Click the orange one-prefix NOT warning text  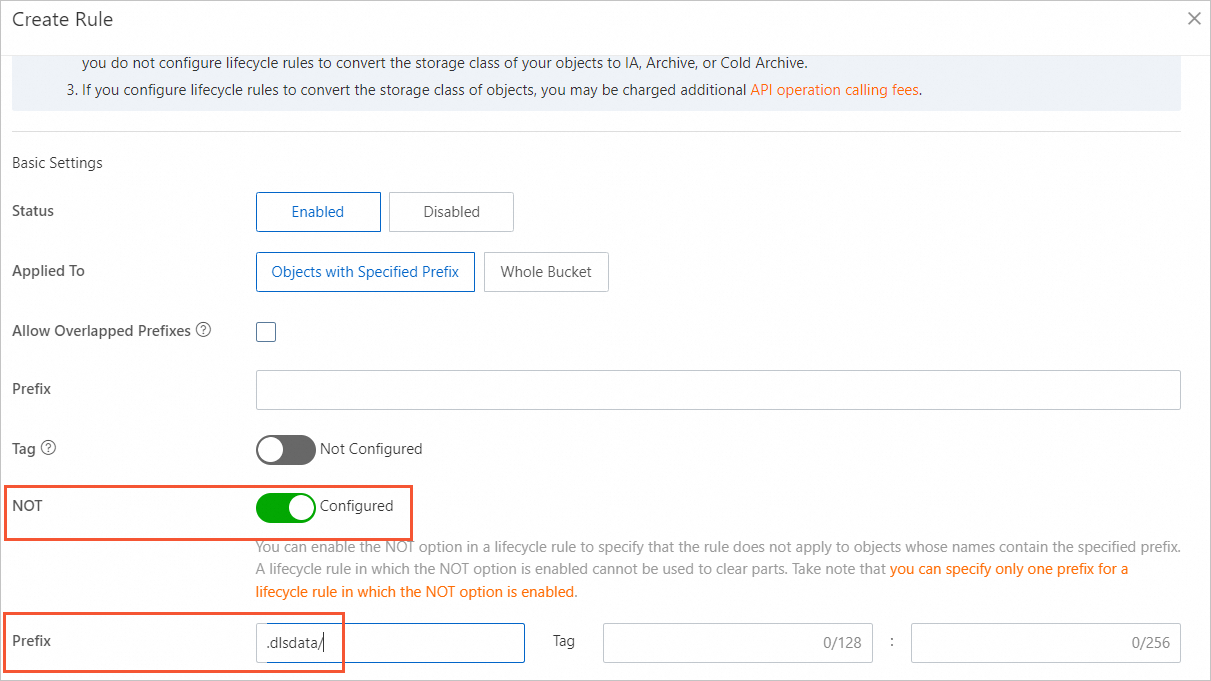pos(692,580)
